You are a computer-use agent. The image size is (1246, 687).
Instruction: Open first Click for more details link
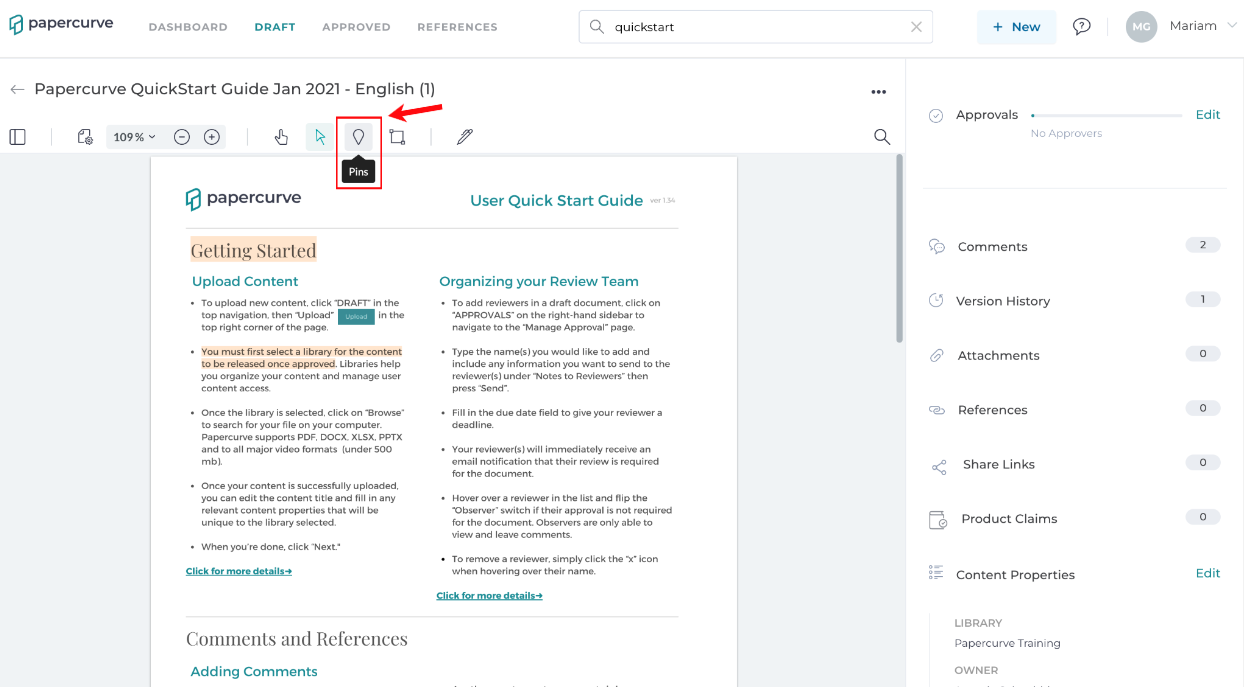tap(239, 571)
